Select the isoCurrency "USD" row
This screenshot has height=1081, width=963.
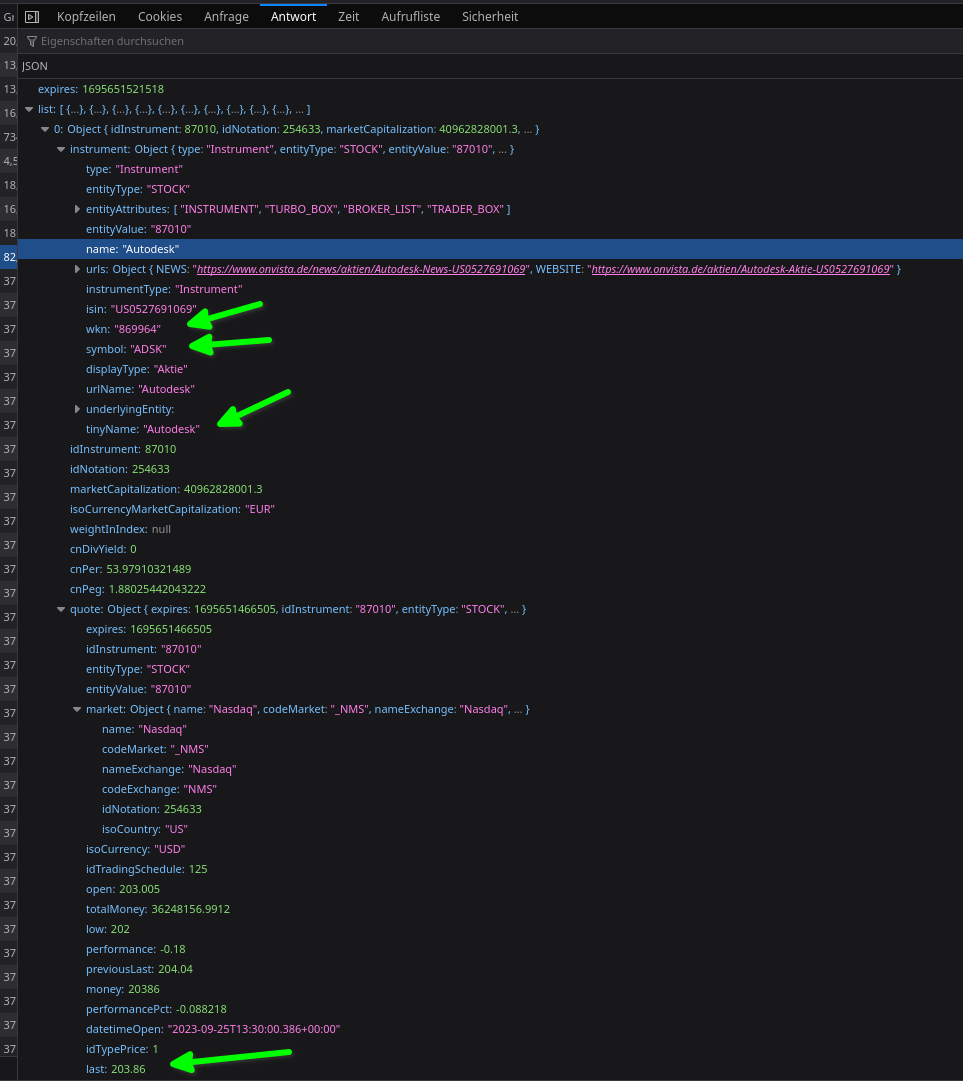(x=490, y=849)
